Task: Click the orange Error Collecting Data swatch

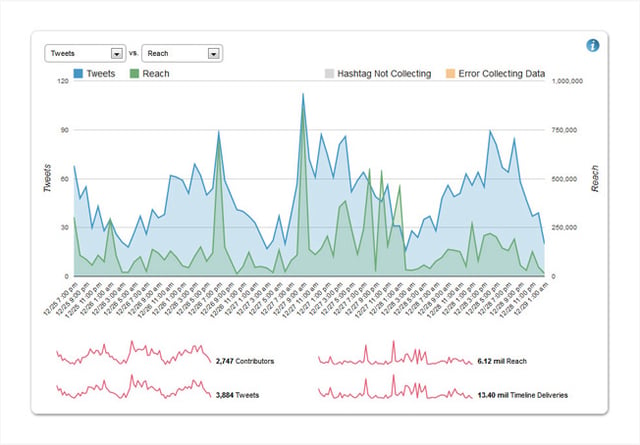Action: click(450, 73)
